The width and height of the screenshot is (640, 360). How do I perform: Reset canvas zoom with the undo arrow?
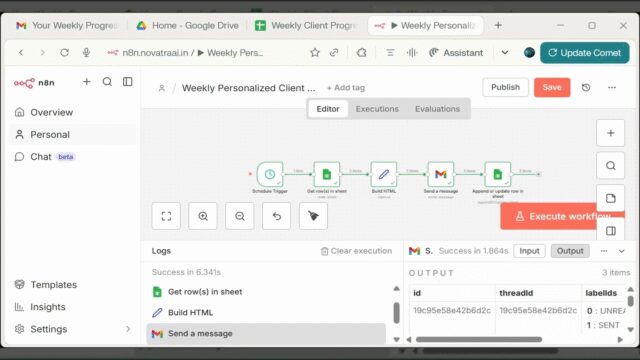[x=276, y=216]
